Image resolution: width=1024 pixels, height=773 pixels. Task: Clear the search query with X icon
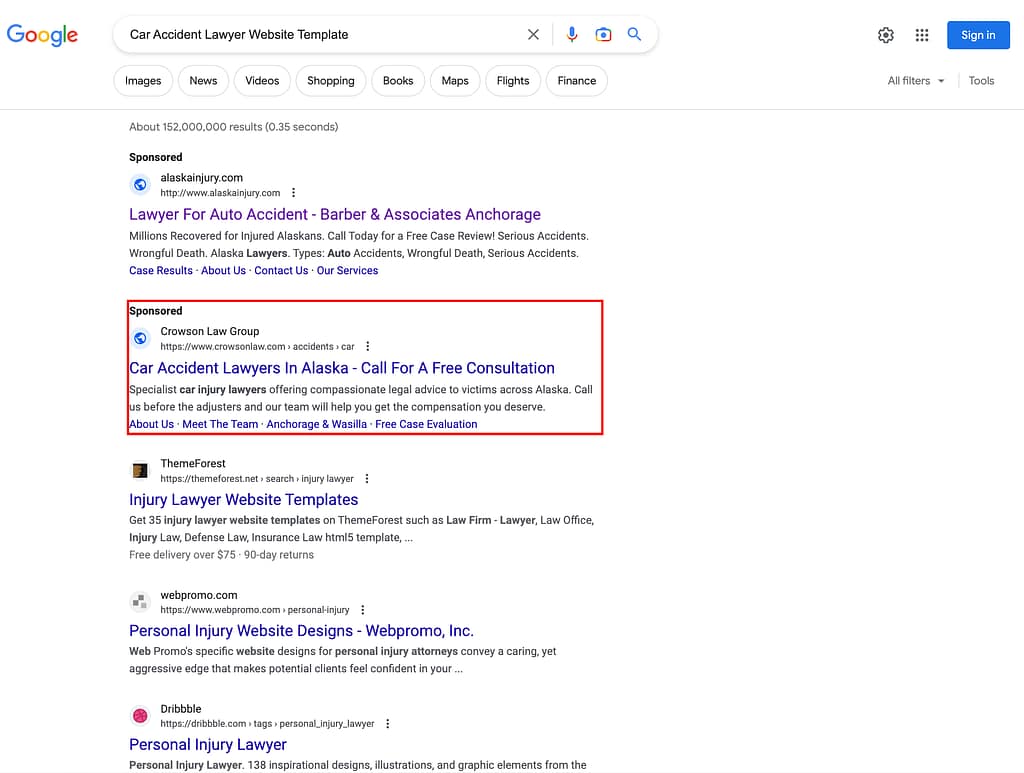[x=534, y=35]
